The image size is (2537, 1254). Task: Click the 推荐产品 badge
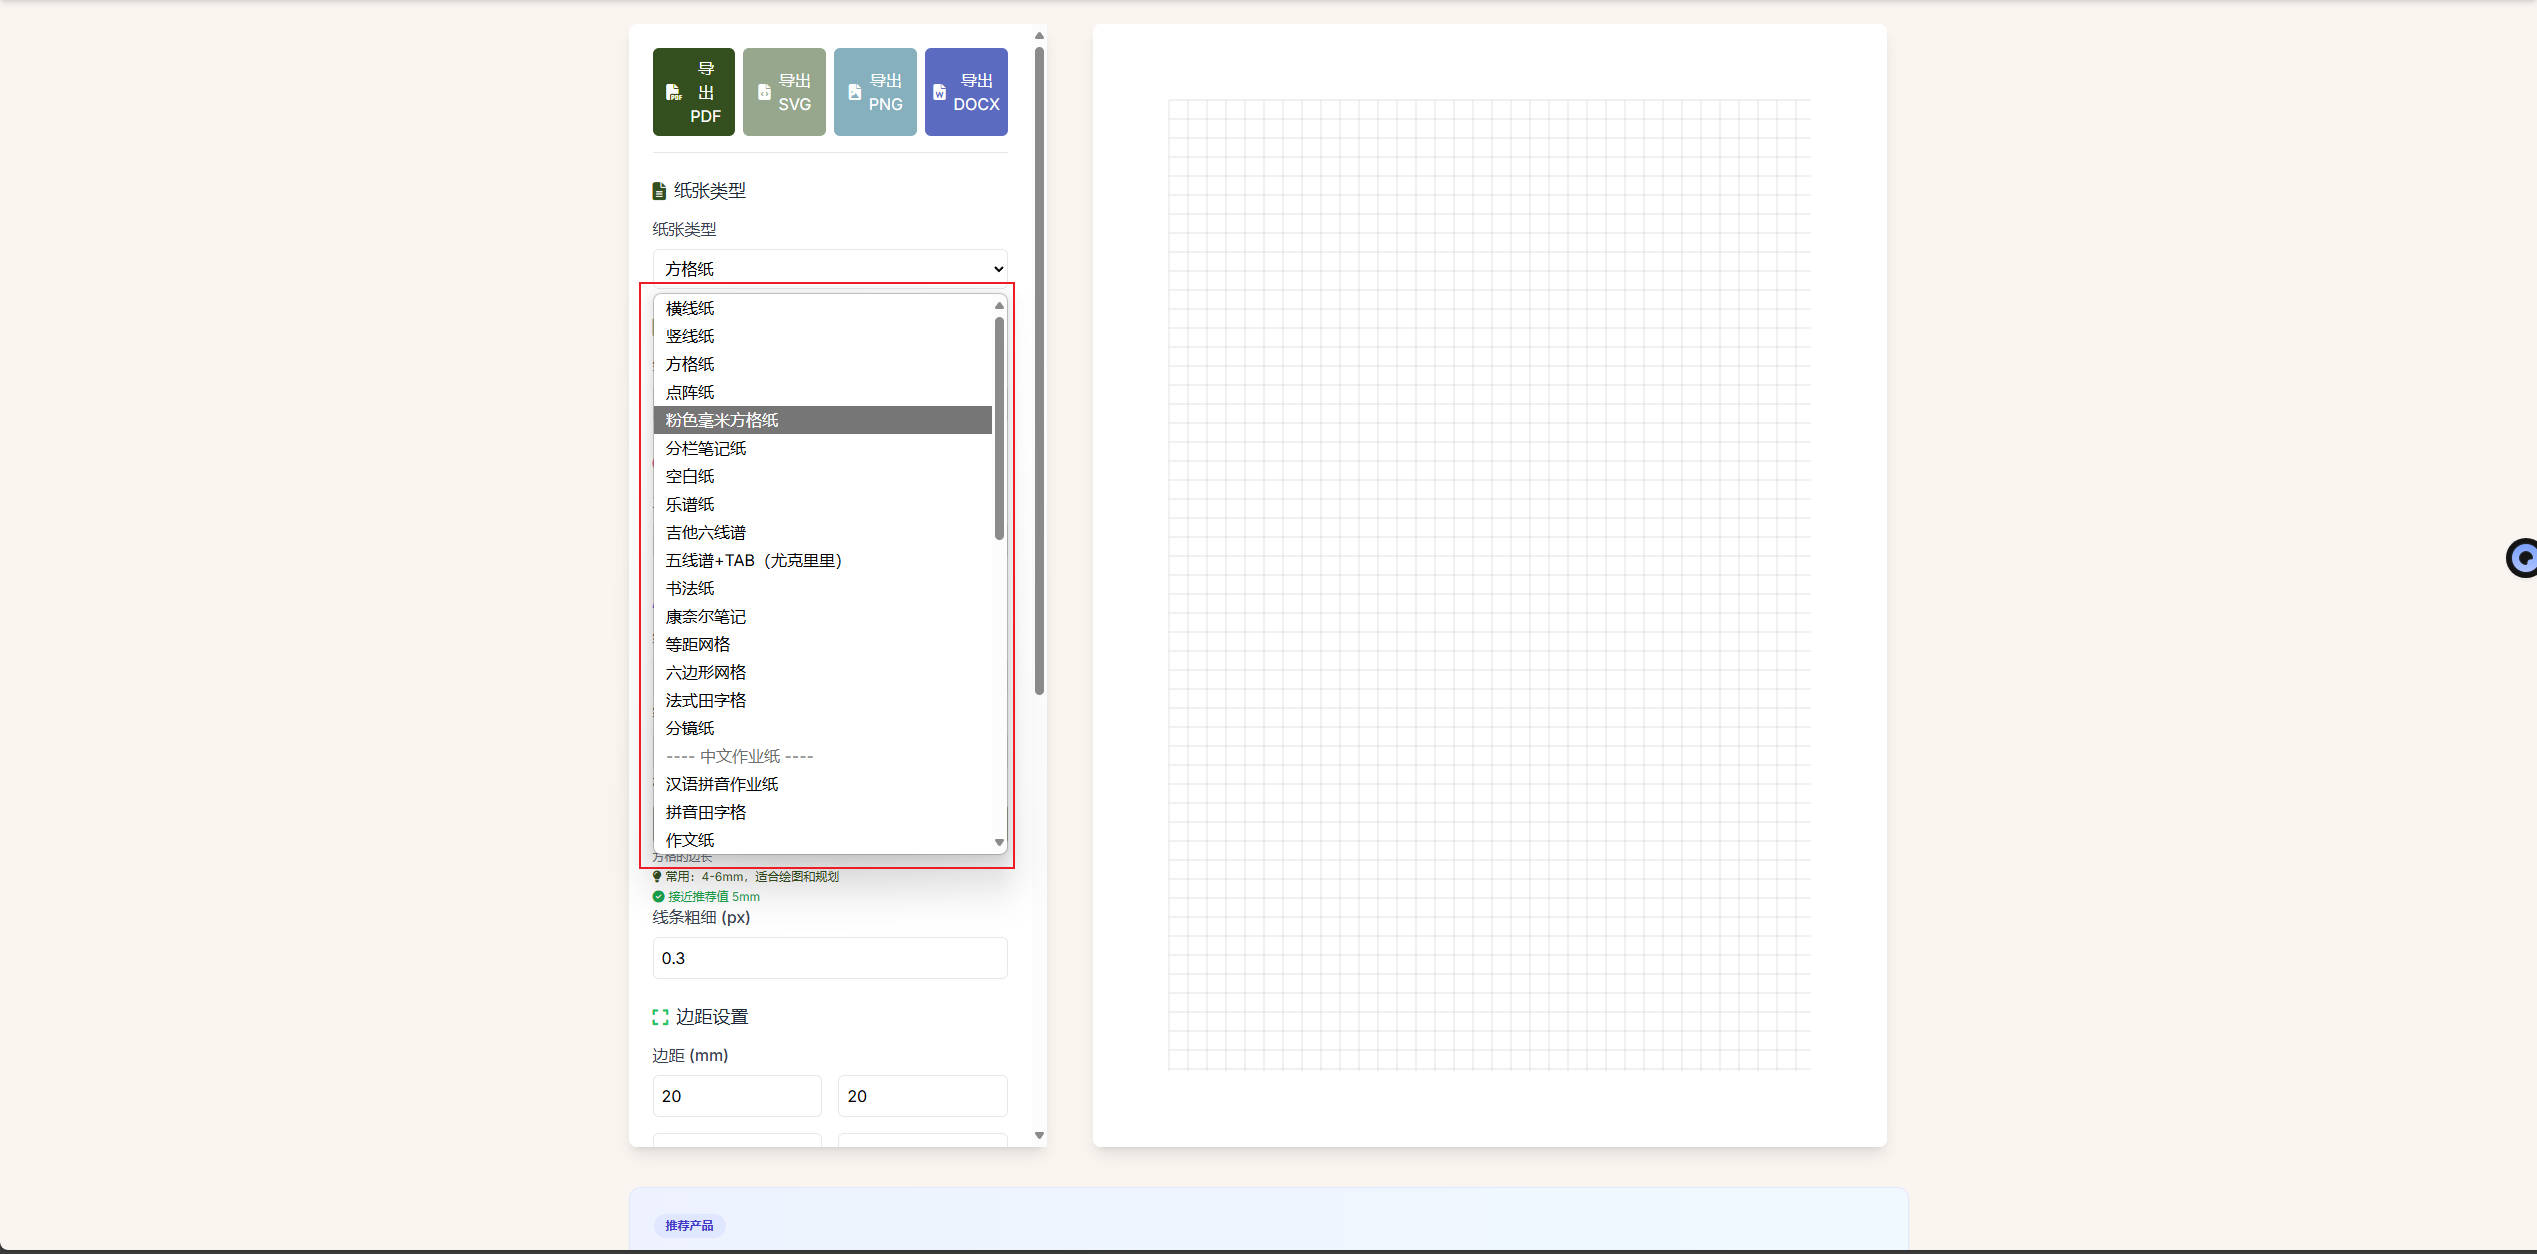point(689,1225)
